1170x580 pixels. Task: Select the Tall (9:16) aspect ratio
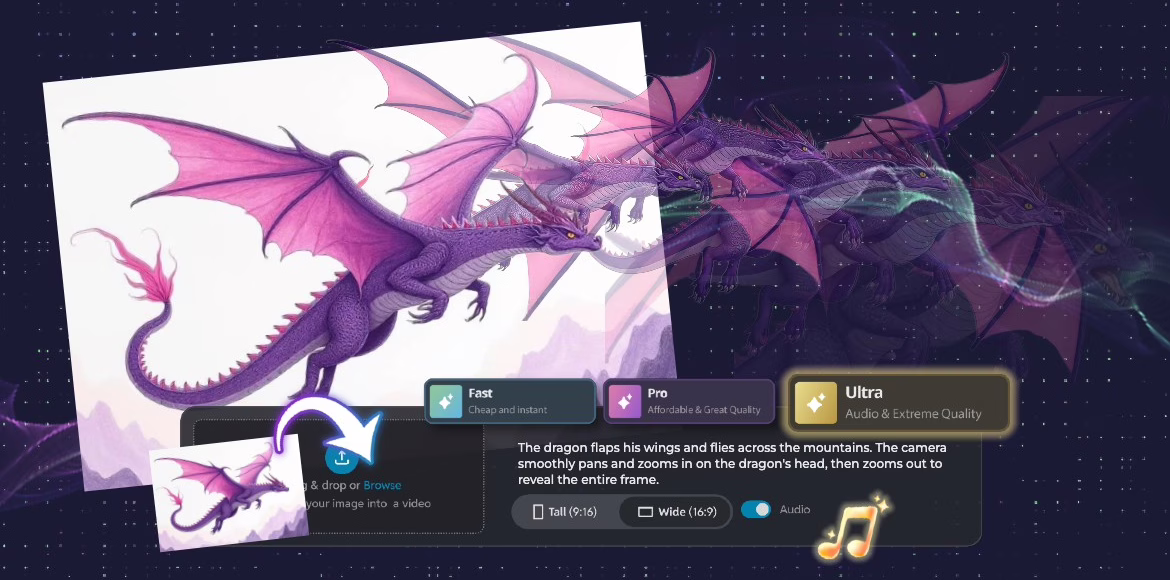(x=564, y=511)
